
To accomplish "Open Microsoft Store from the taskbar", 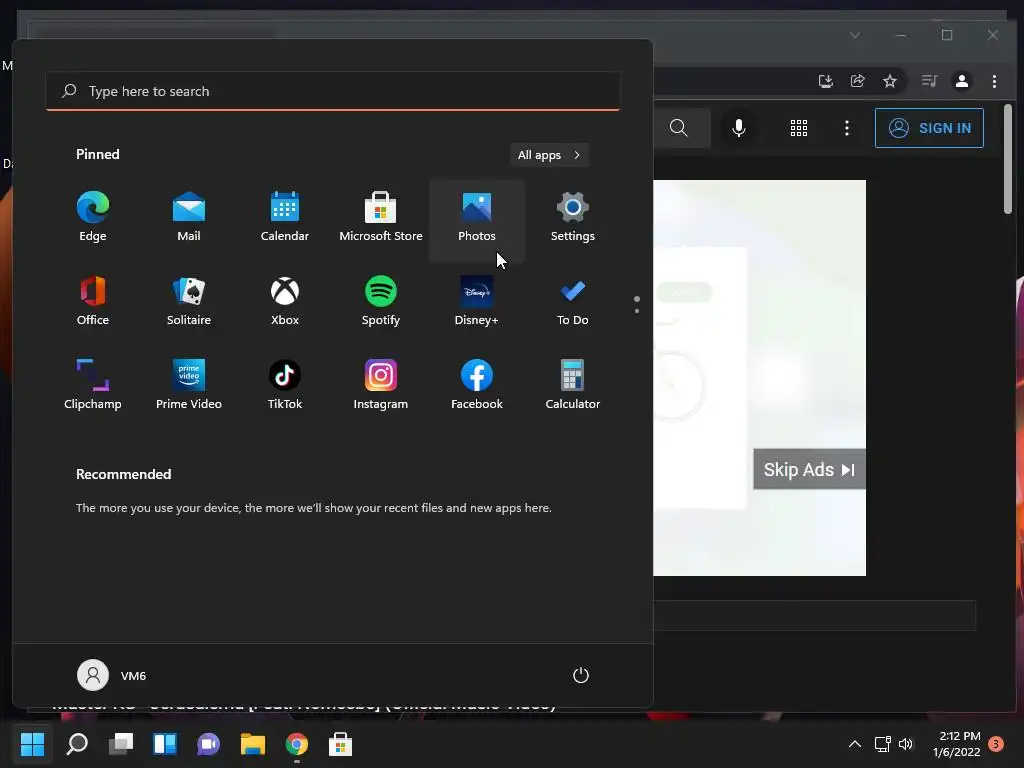I will pos(340,744).
